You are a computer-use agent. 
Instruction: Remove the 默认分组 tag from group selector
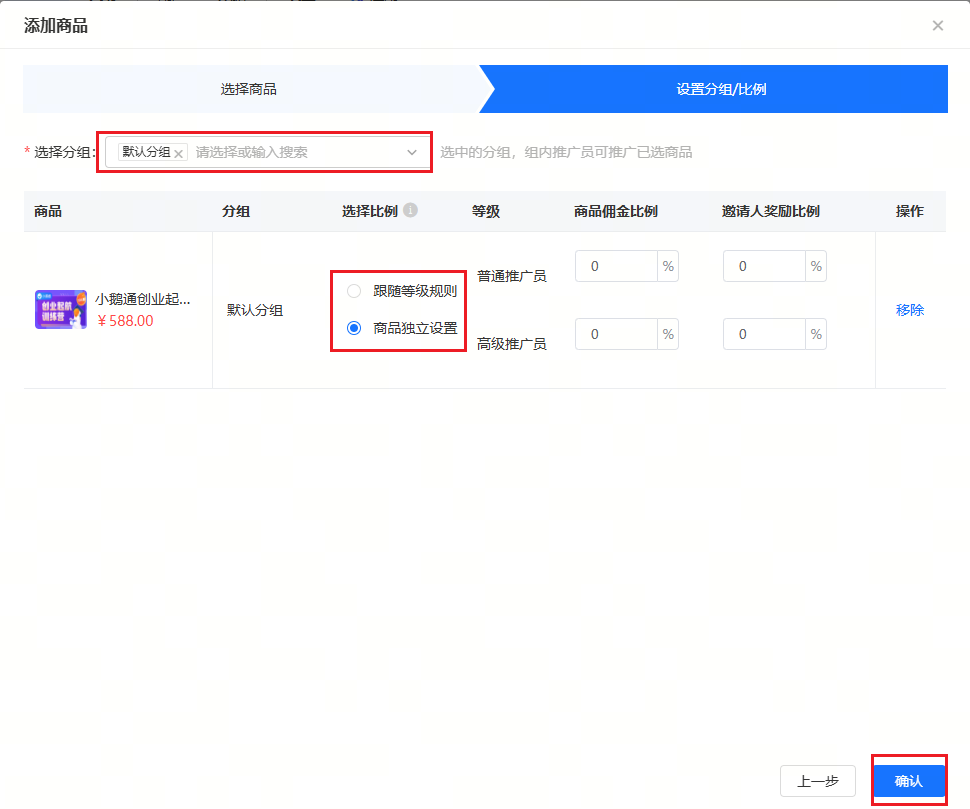pos(178,153)
